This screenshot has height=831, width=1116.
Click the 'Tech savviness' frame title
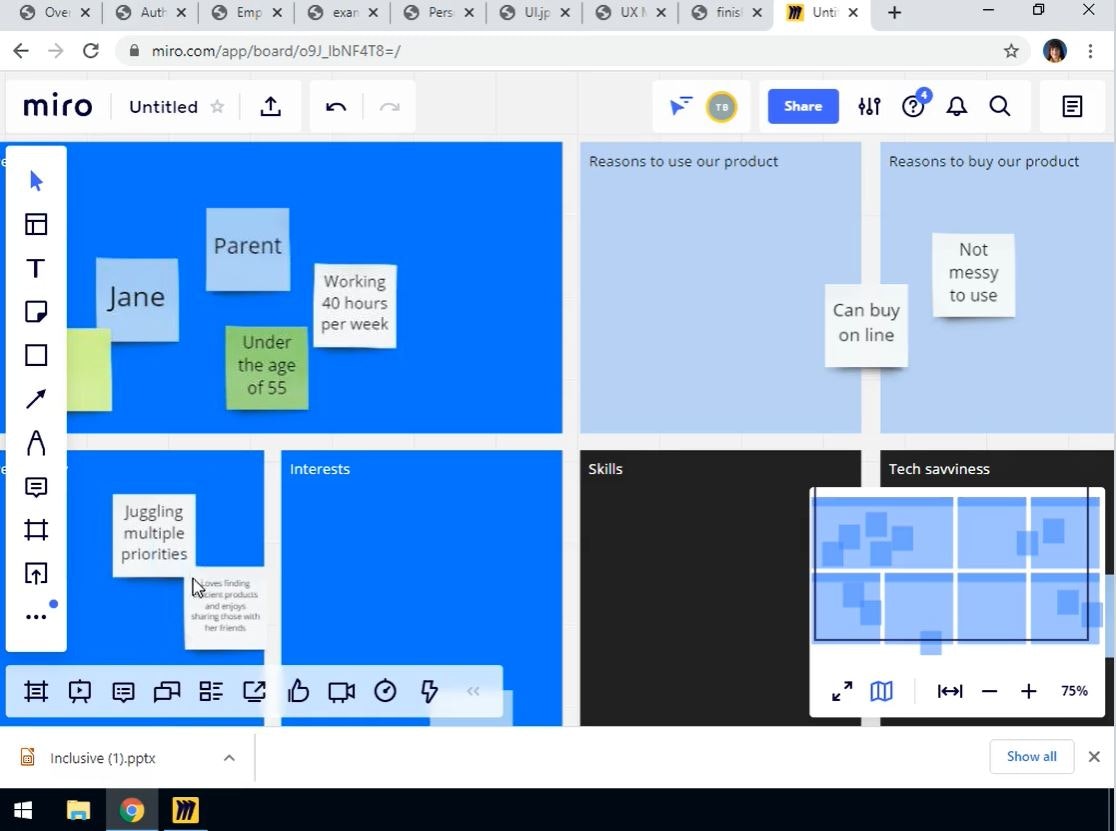[939, 469]
